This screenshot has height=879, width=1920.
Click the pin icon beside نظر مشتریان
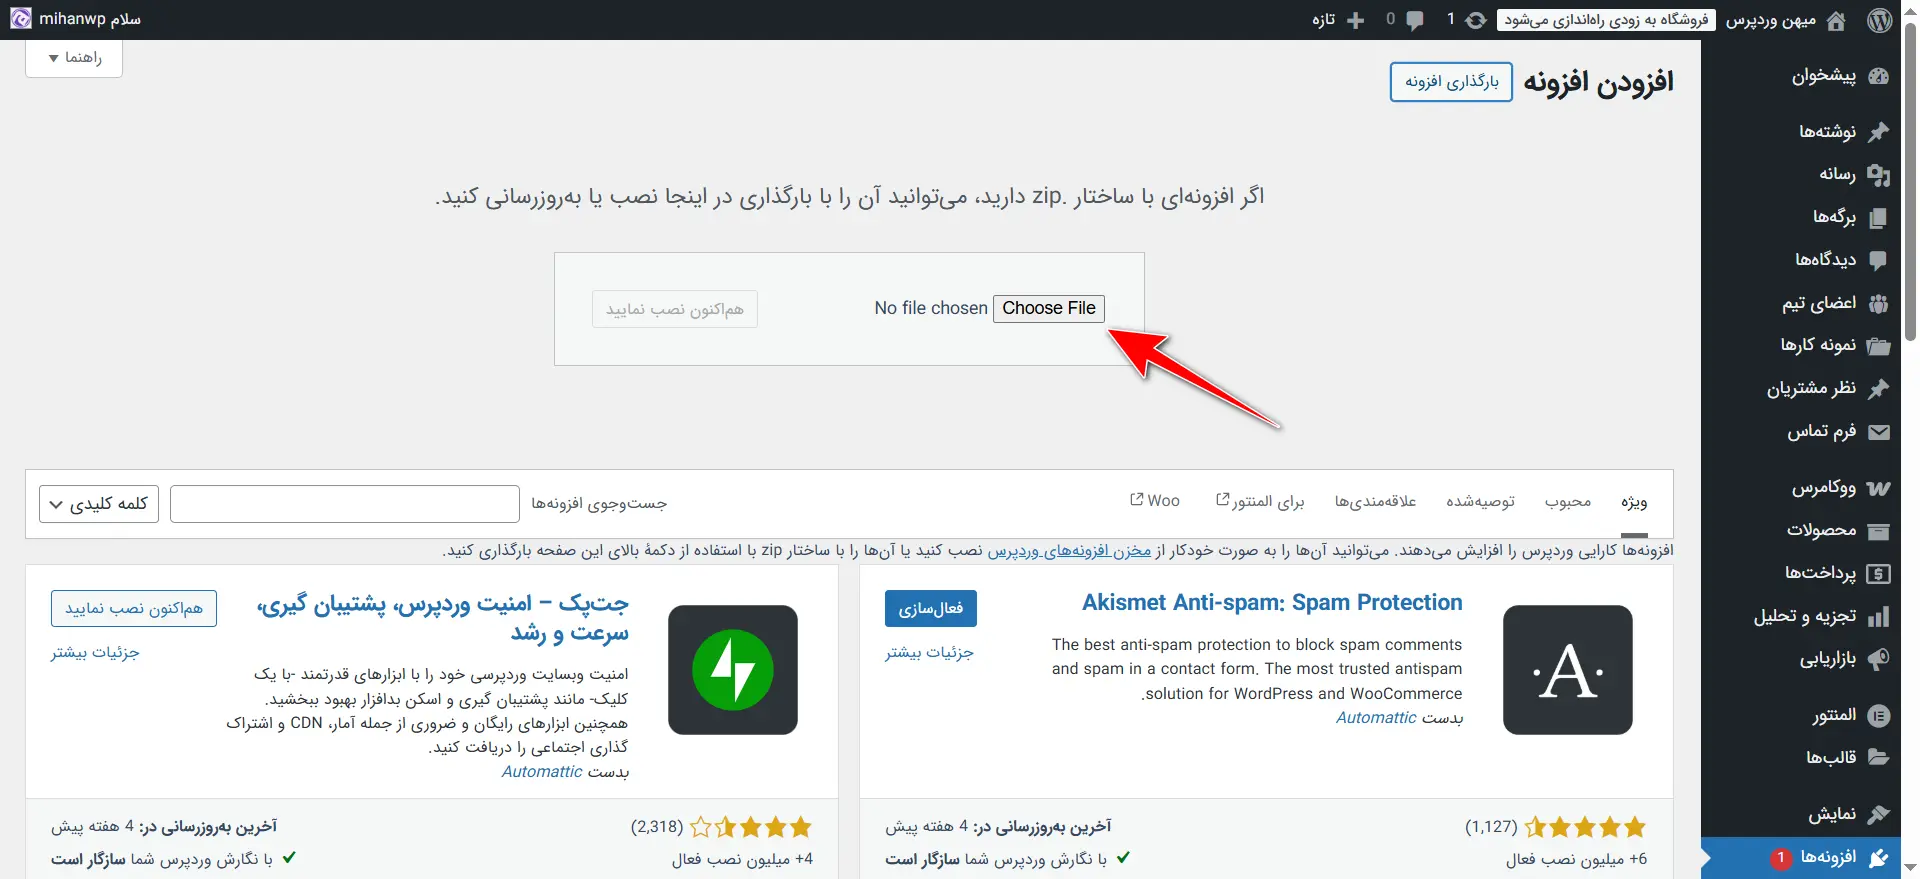point(1879,388)
